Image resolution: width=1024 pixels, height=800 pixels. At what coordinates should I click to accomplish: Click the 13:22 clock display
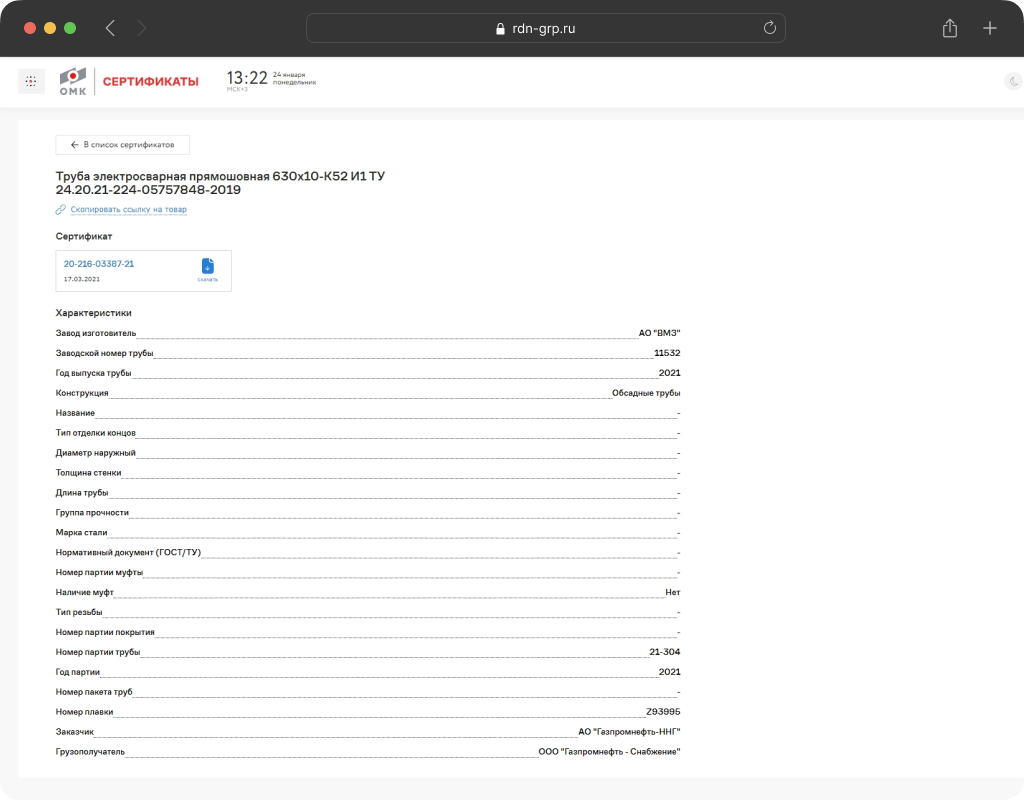[247, 78]
